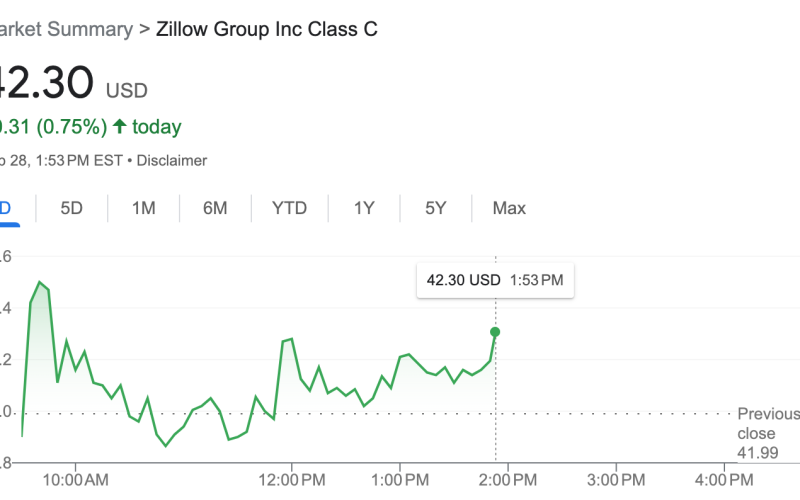800x500 pixels.
Task: Click the 3:00 PM axis label
Action: [x=615, y=479]
